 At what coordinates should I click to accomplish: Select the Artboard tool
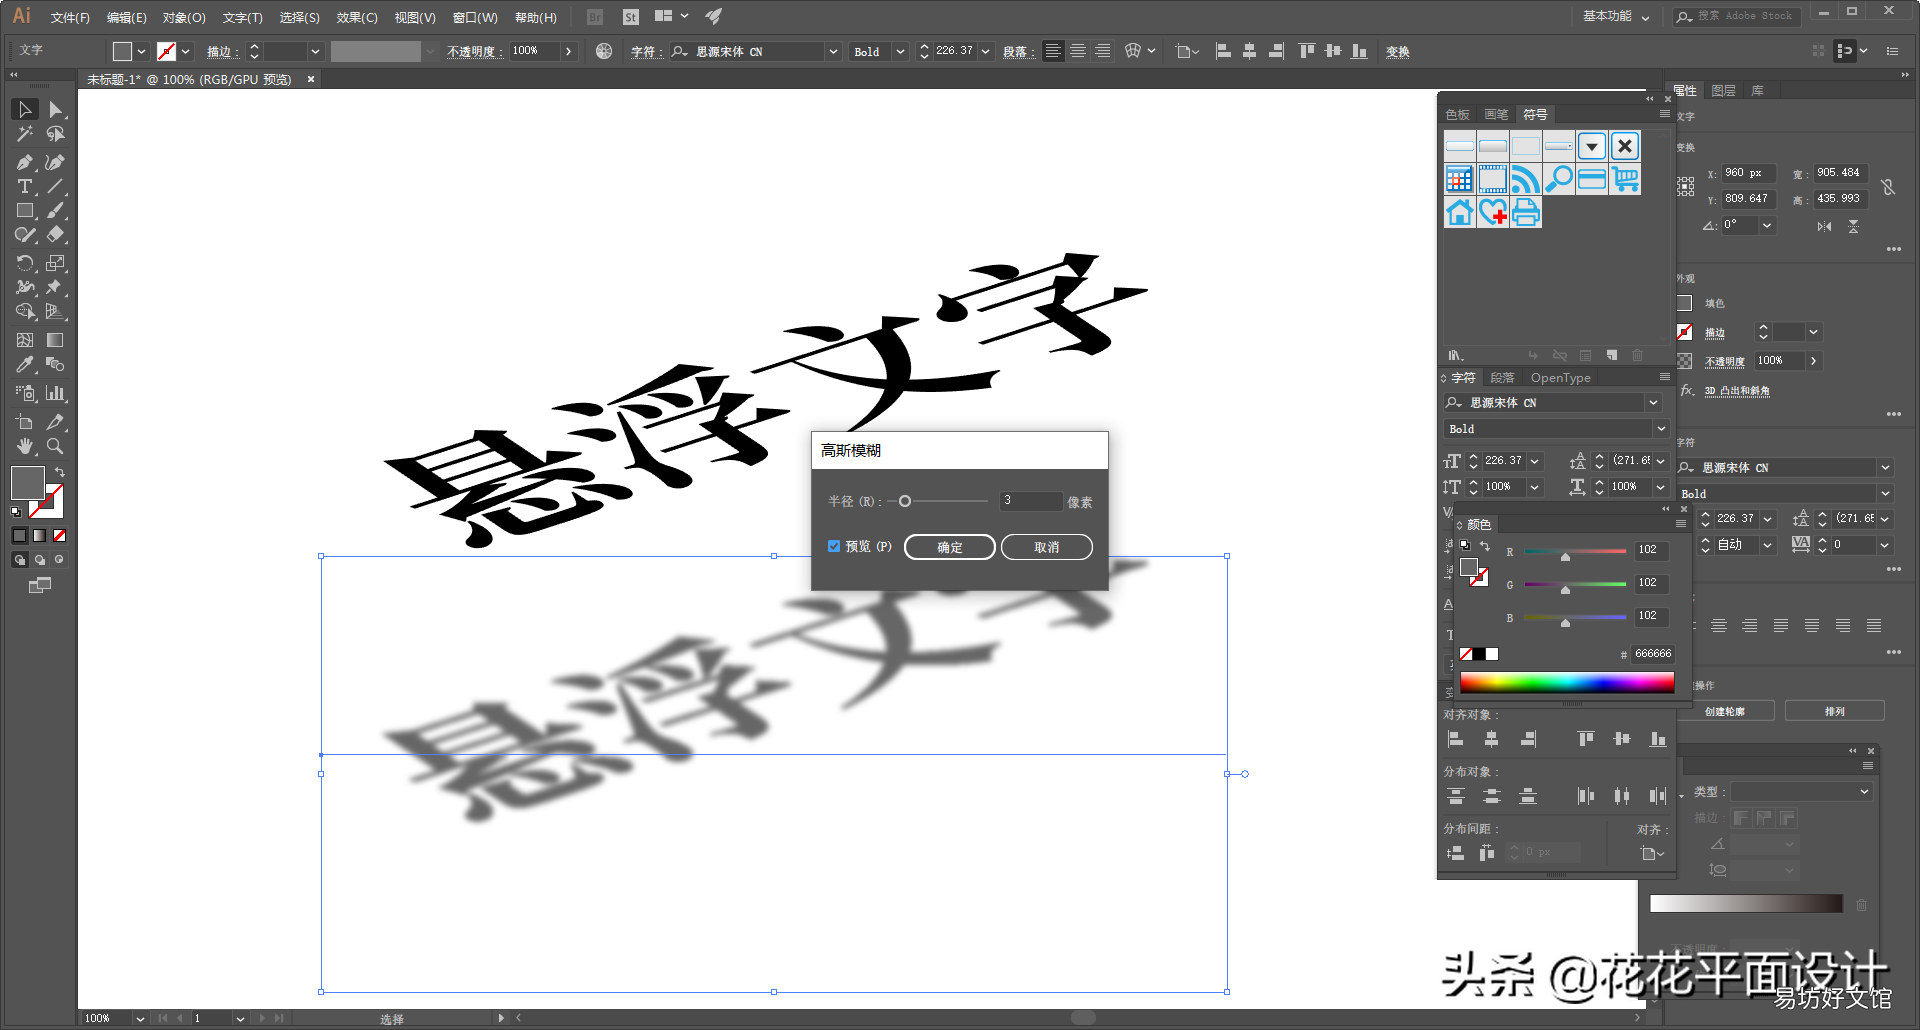coord(25,422)
